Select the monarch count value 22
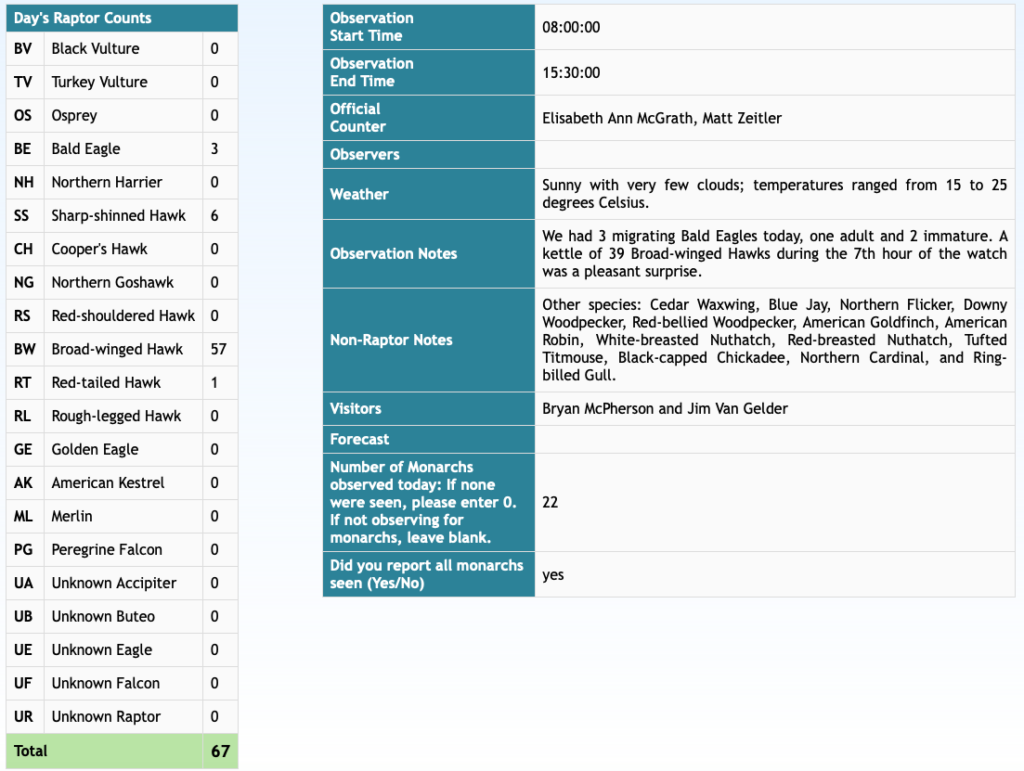1024x771 pixels. 550,502
